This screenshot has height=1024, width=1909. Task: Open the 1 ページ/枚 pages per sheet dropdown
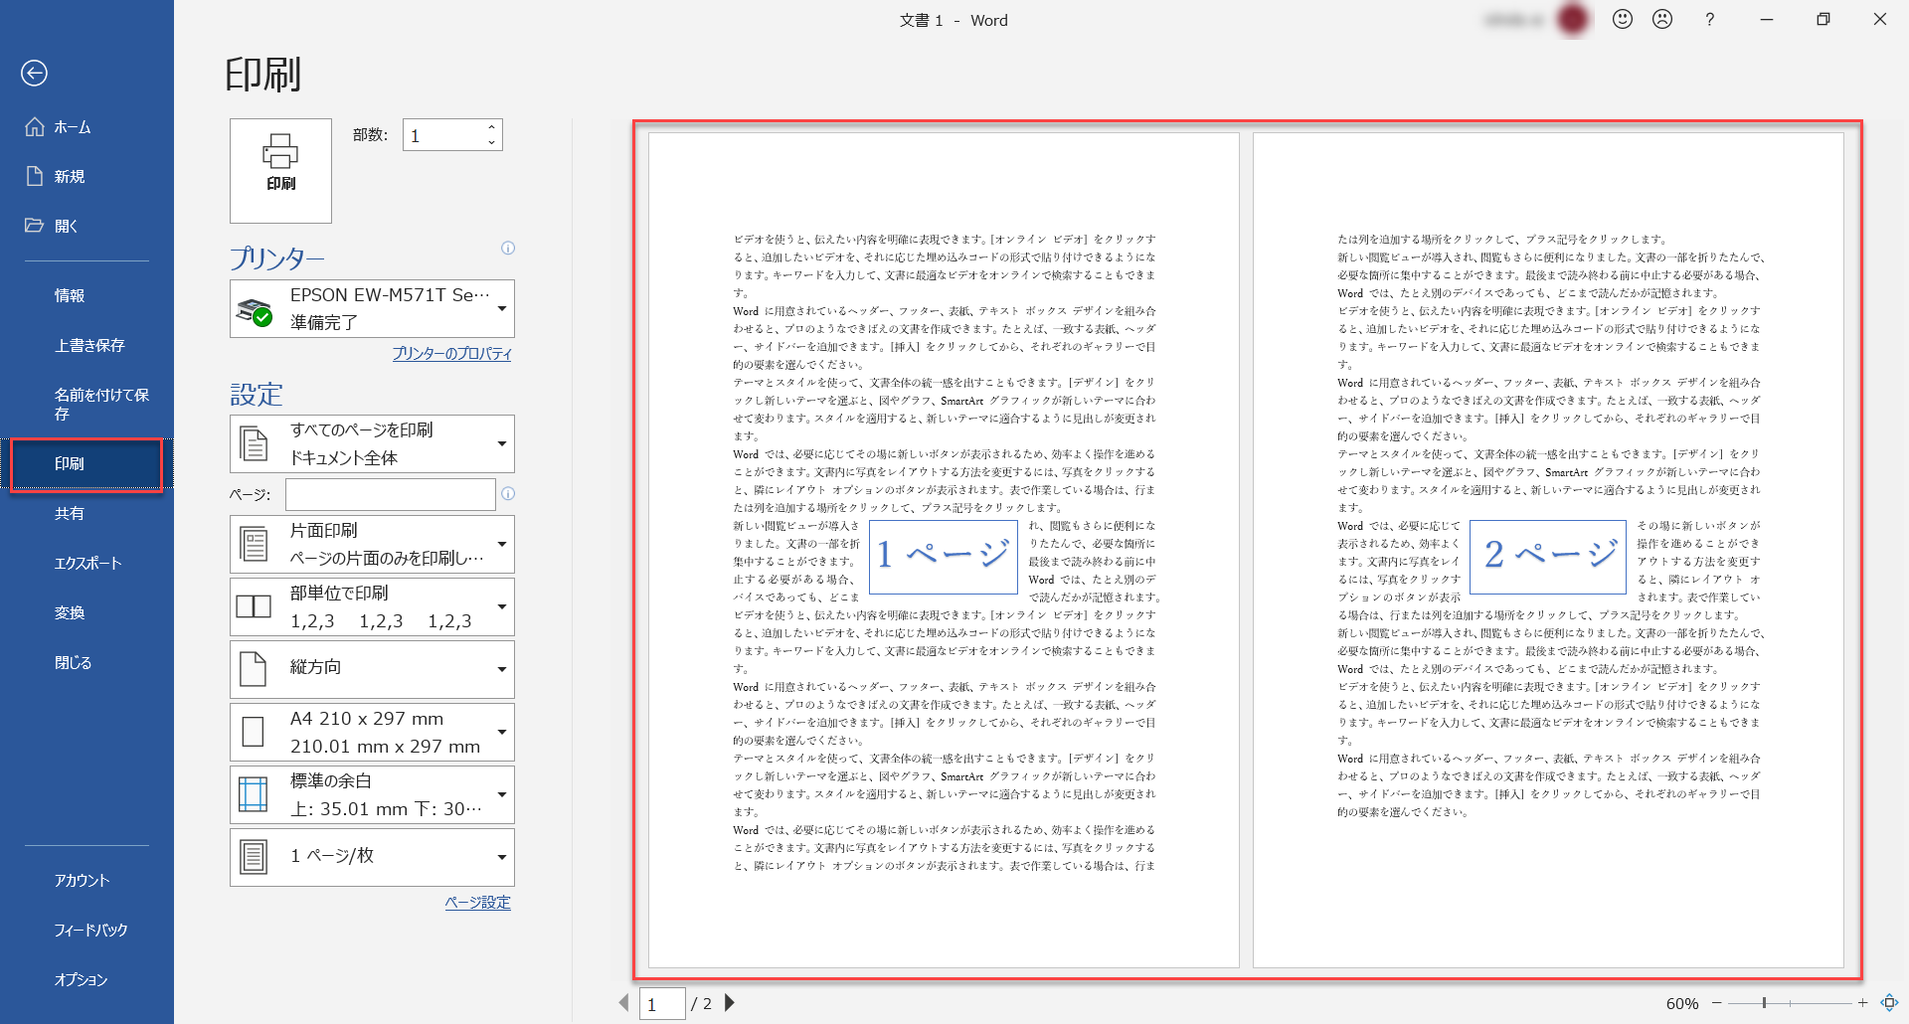[372, 857]
